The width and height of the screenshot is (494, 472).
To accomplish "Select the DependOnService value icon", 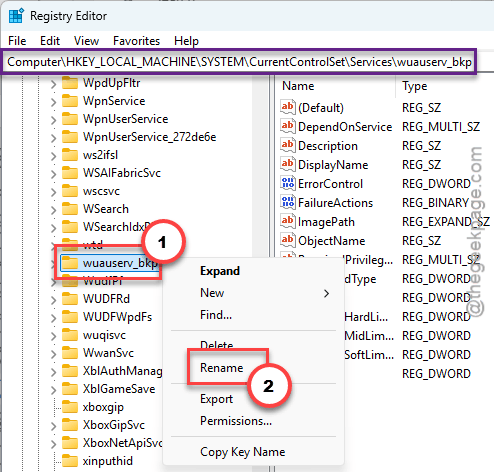I will coord(288,126).
